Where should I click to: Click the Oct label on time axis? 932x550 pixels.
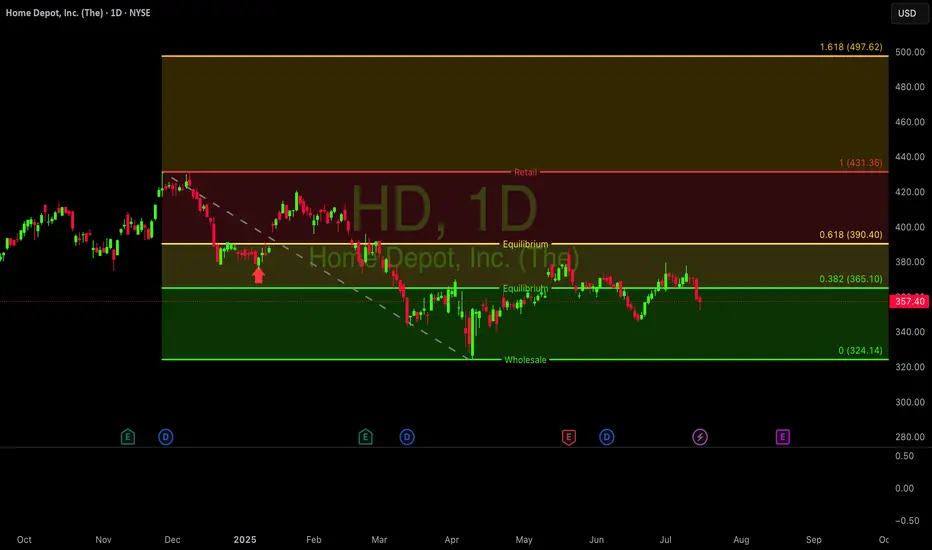[24, 540]
